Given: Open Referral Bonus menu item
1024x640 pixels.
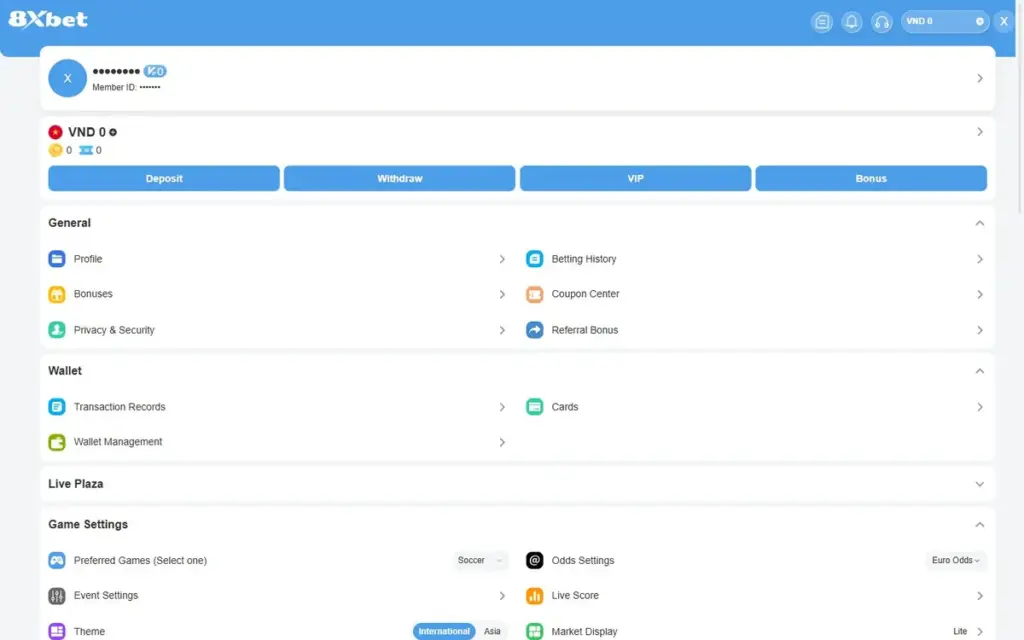Looking at the screenshot, I should (x=756, y=330).
